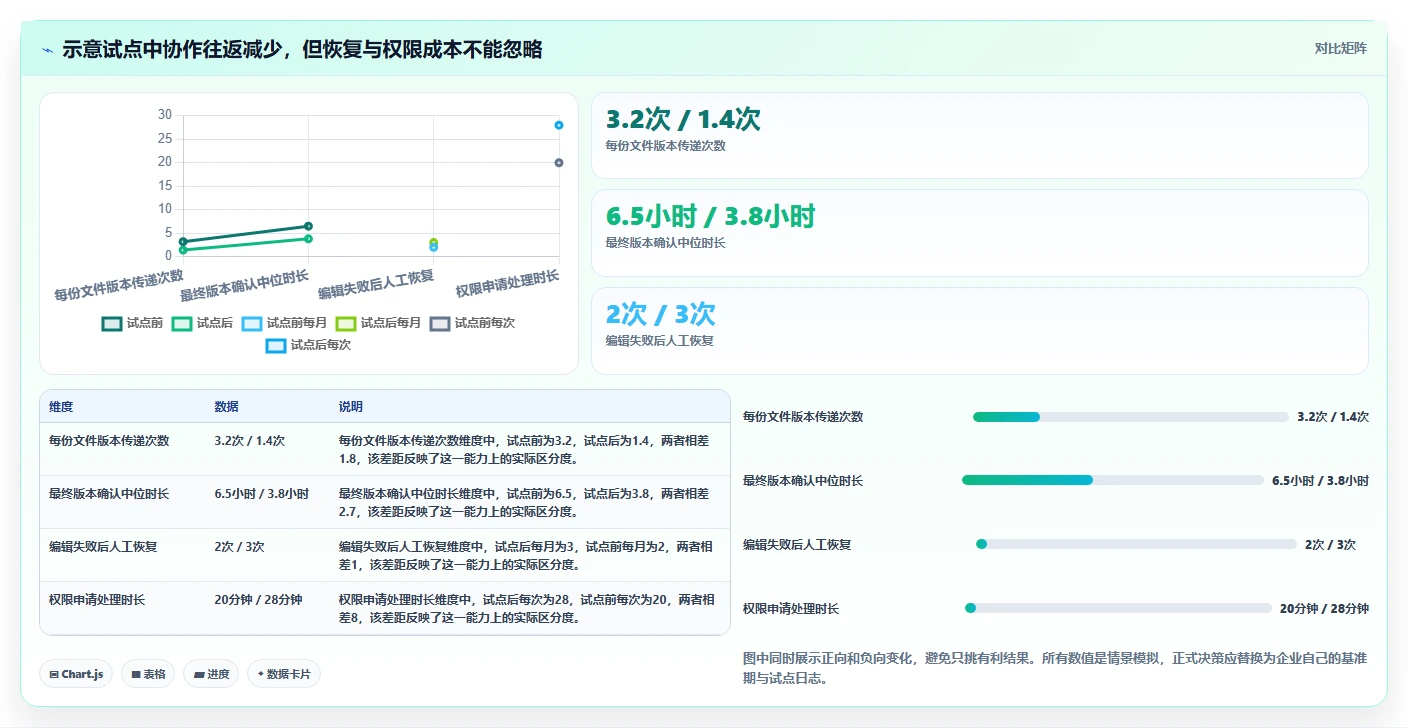
Task: Click the 最终版本确认中位时长 x-axis label in the chart
Action: [x=245, y=285]
